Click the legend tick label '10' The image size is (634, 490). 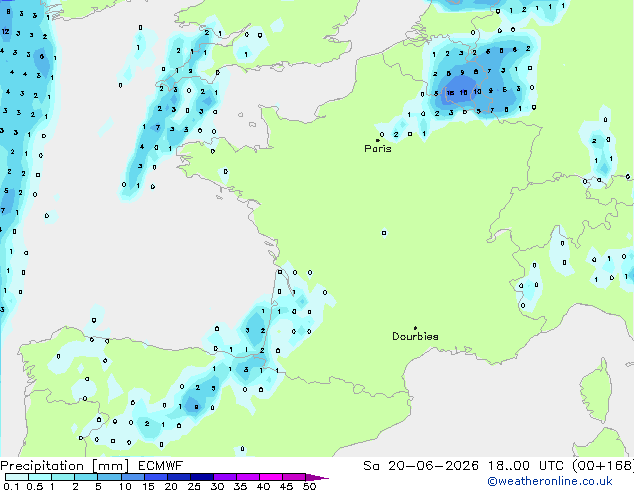(x=125, y=486)
